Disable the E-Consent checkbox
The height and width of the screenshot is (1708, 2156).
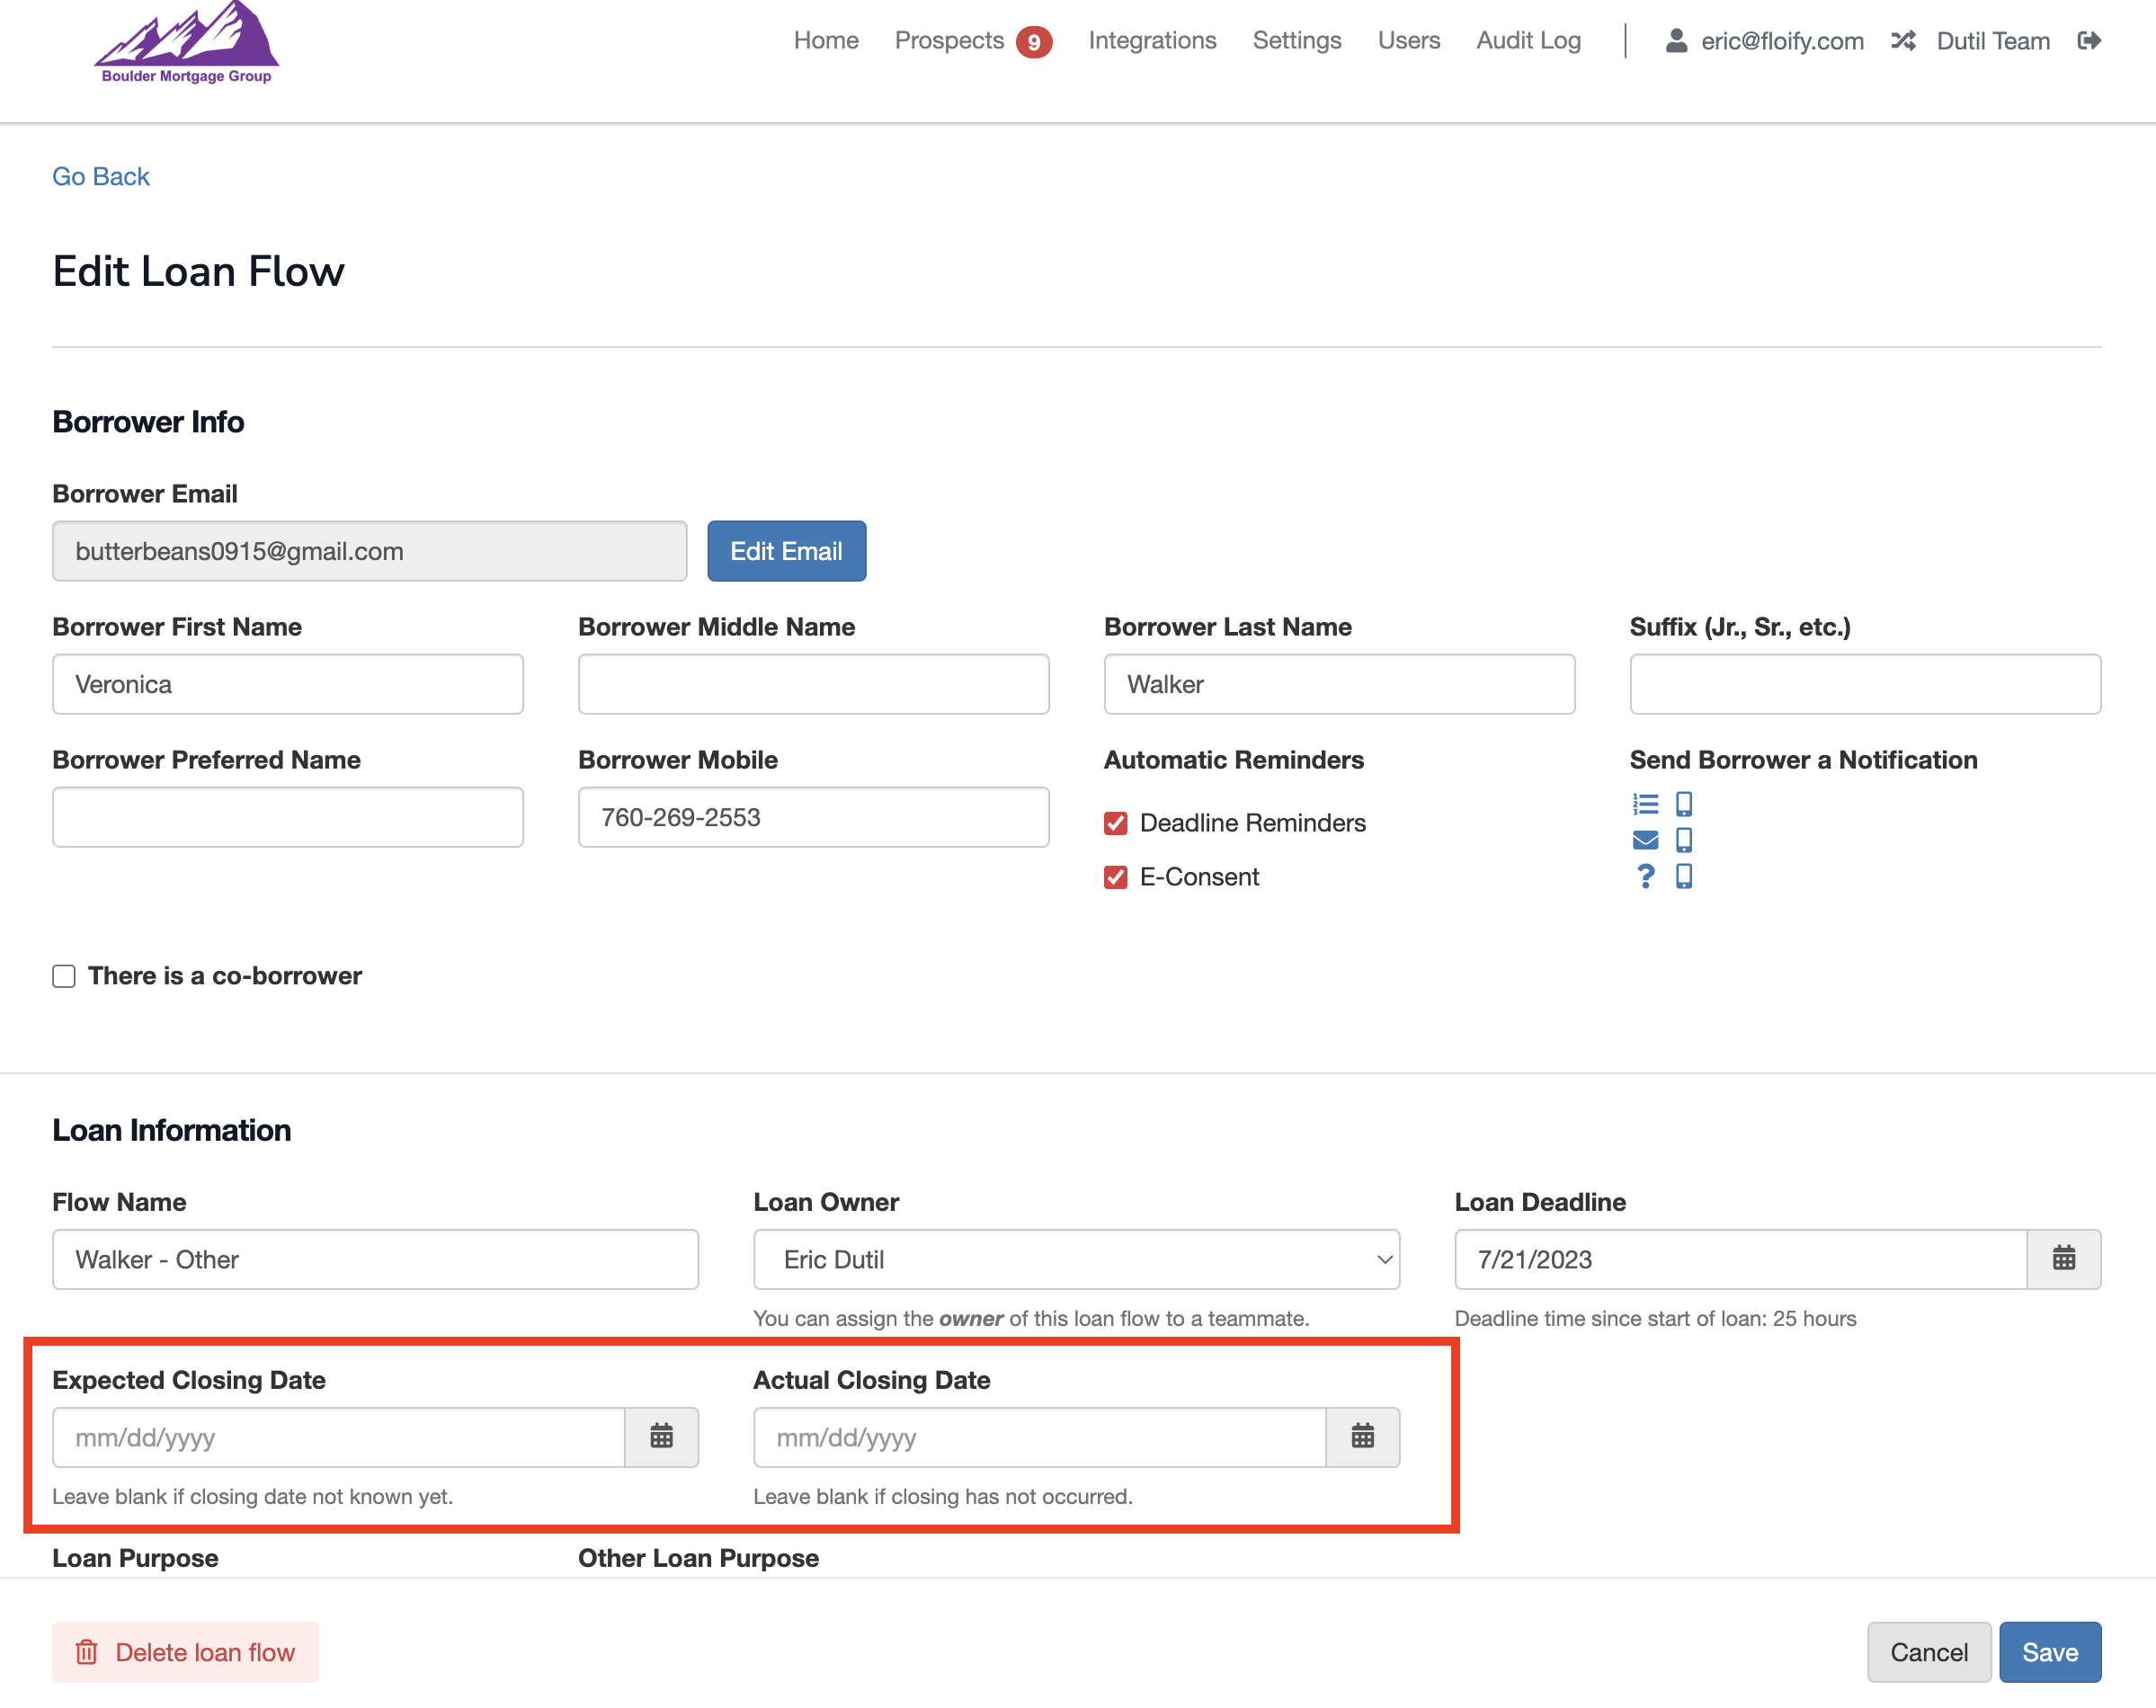(1116, 877)
